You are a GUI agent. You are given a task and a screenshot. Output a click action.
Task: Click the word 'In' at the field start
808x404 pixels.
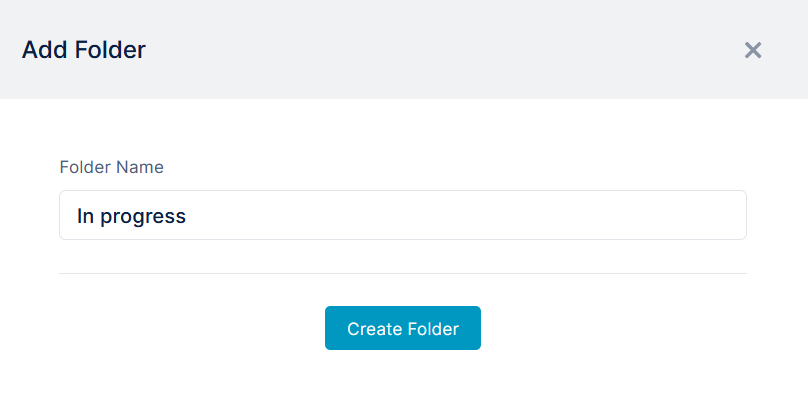point(86,215)
